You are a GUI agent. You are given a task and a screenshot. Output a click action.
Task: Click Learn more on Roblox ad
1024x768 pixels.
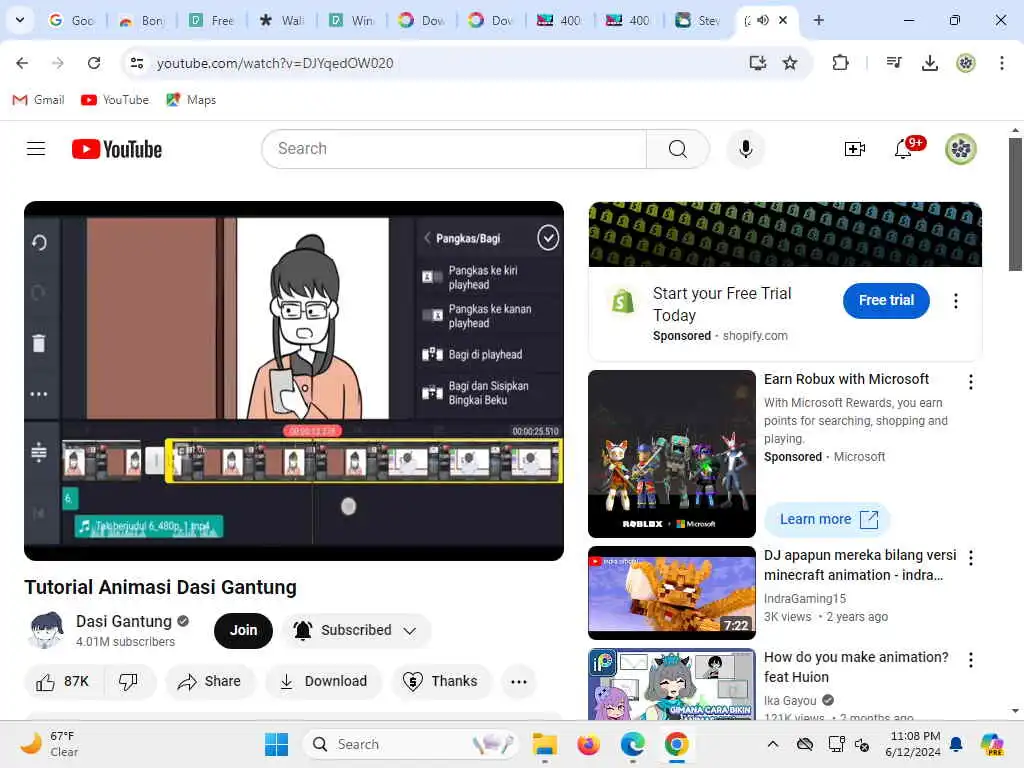pyautogui.click(x=828, y=519)
